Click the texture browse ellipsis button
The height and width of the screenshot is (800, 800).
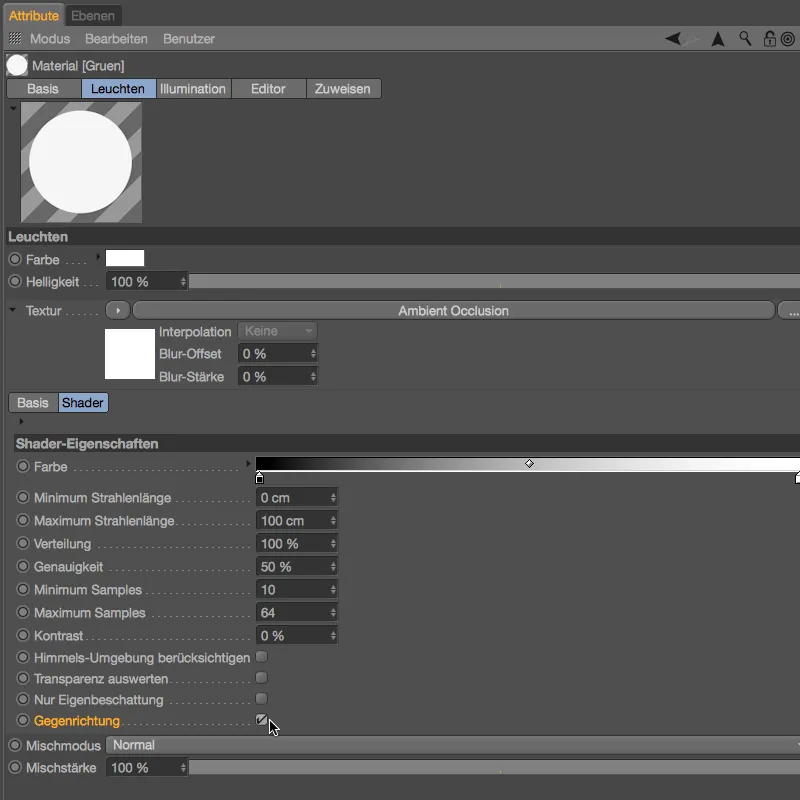click(790, 310)
